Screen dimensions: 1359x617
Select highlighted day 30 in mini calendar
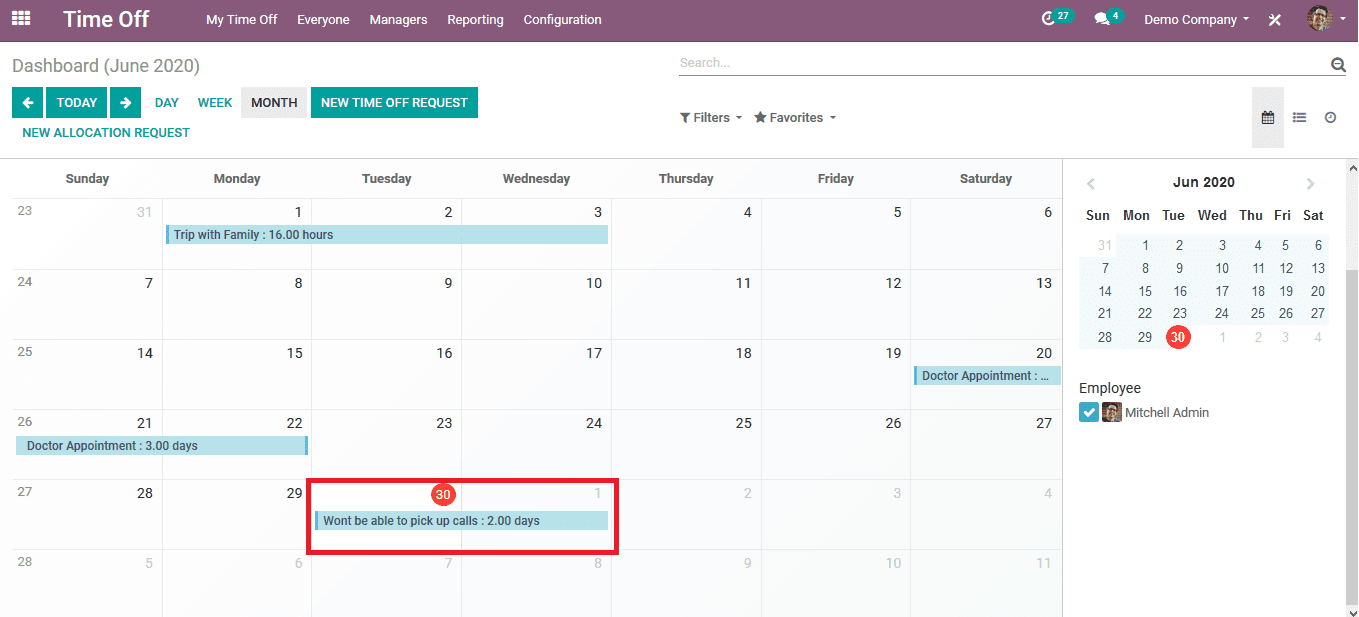tap(1178, 338)
